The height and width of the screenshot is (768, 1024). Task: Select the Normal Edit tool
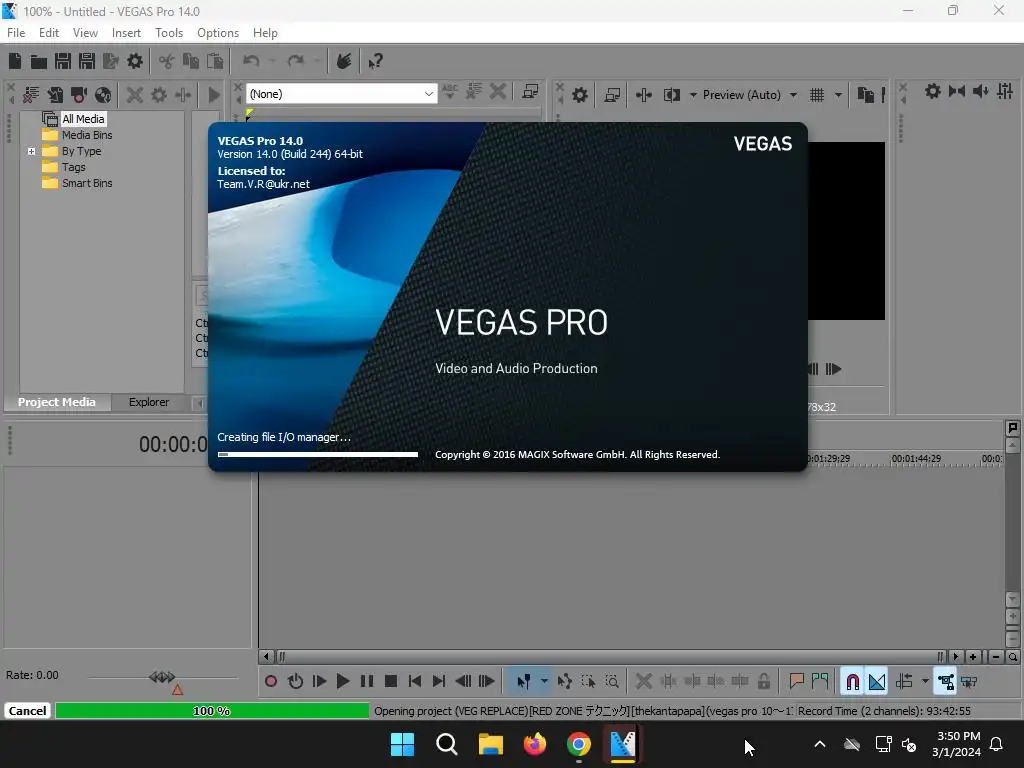click(523, 682)
